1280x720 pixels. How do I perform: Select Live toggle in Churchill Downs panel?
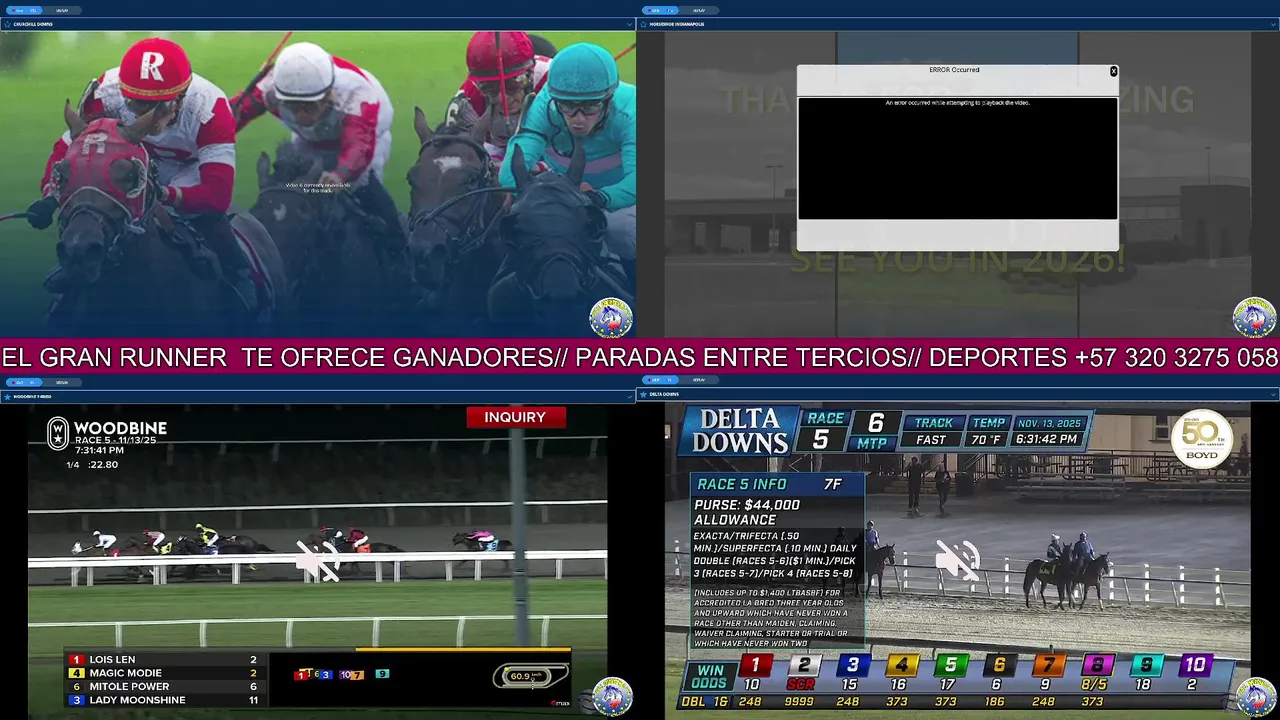coord(26,10)
